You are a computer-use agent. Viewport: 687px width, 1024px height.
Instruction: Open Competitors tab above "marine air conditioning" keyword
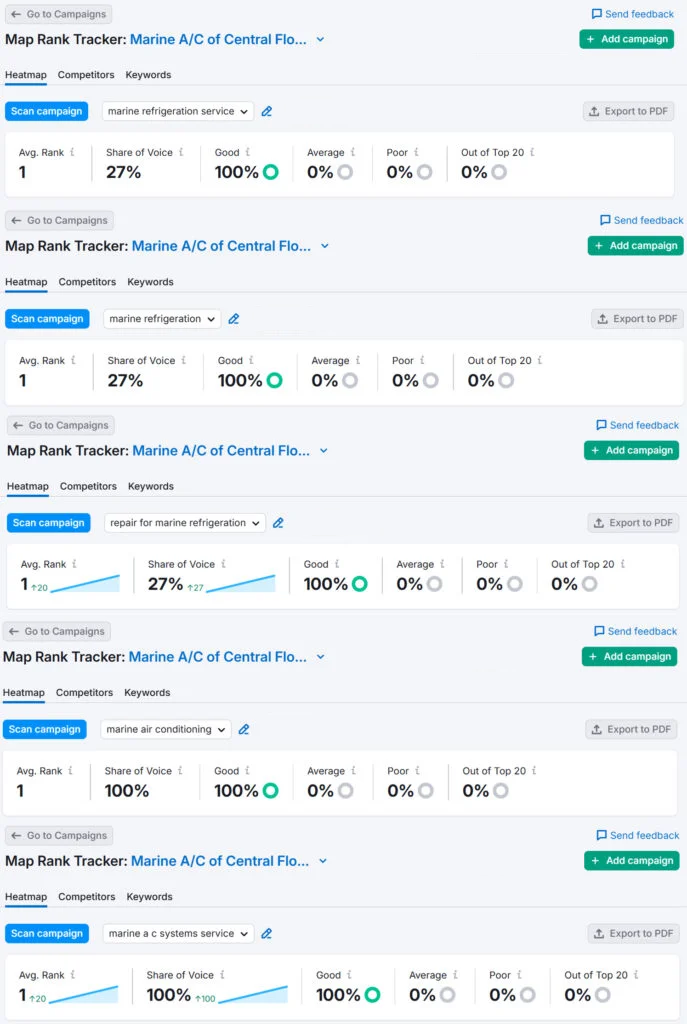84,693
